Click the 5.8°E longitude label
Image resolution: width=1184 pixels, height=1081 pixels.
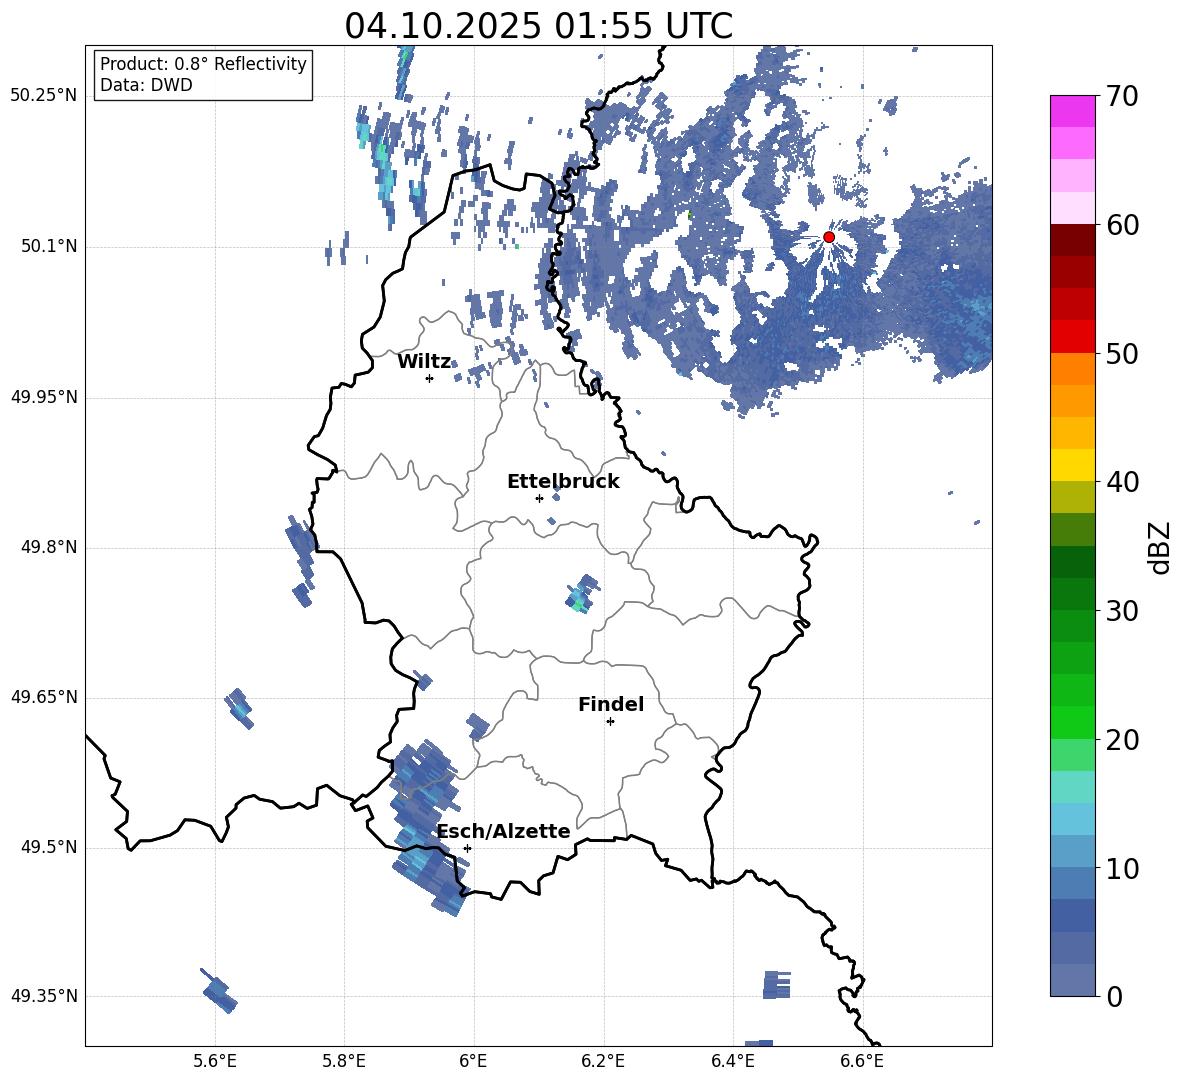[x=344, y=1061]
